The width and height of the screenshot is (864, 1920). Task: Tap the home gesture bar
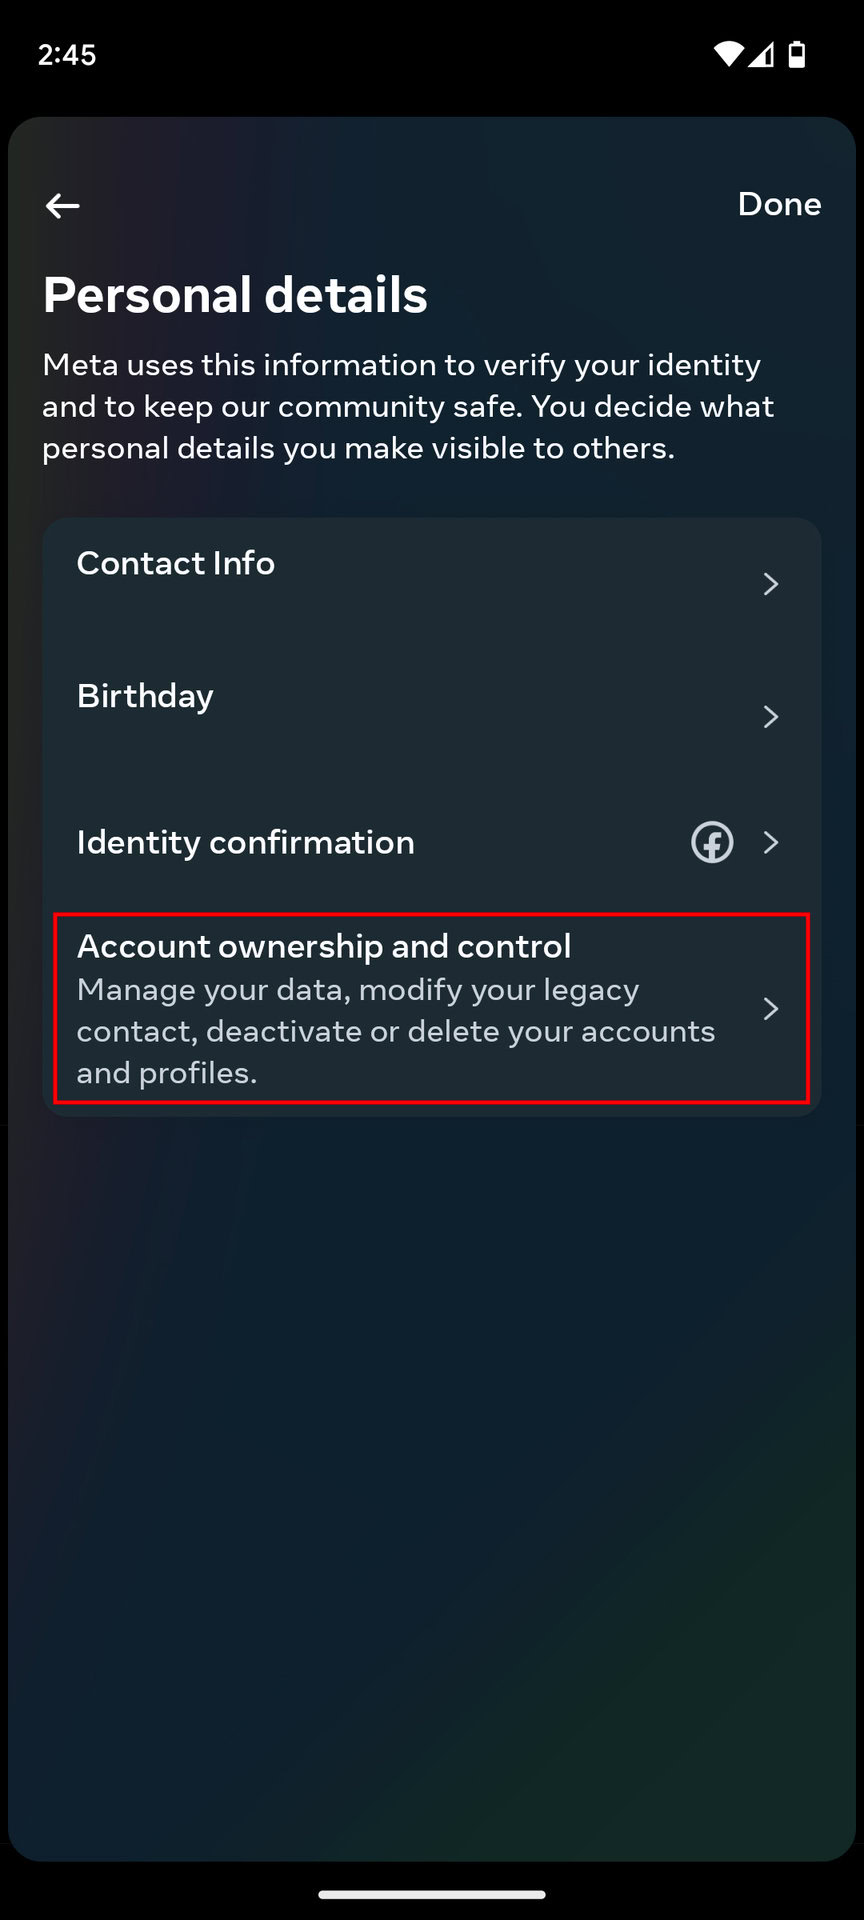click(x=432, y=1894)
